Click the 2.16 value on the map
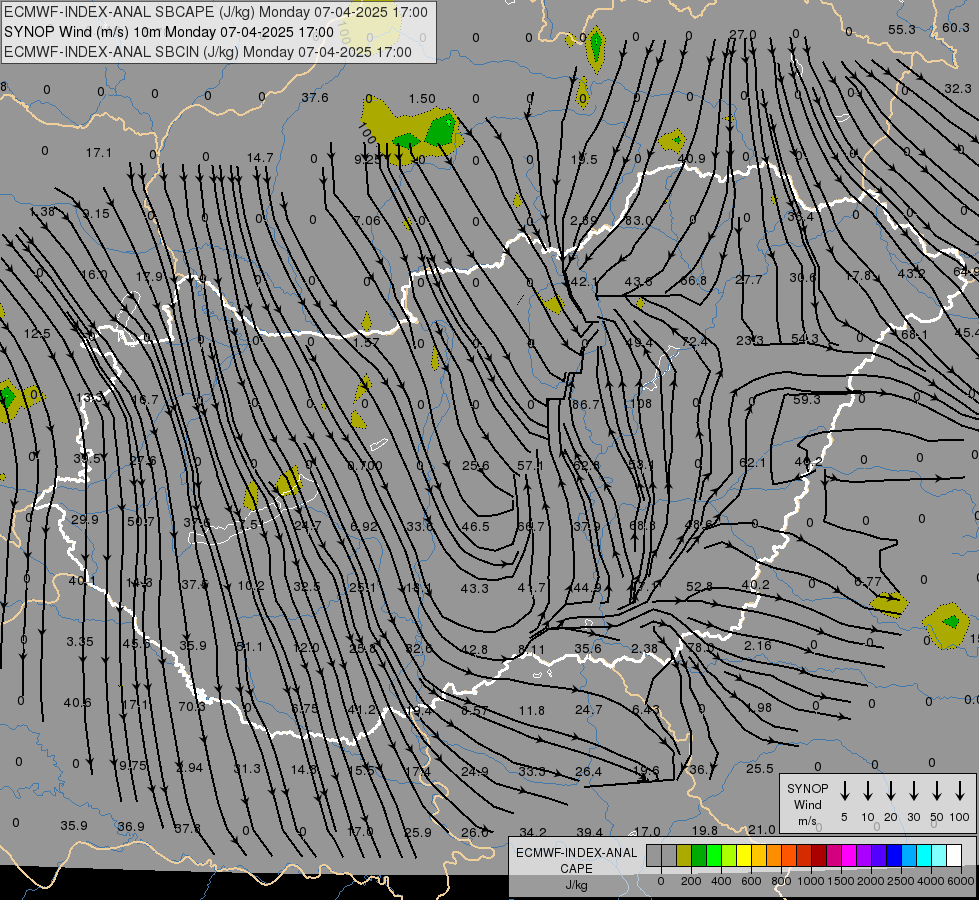This screenshot has height=900, width=979. coord(757,645)
